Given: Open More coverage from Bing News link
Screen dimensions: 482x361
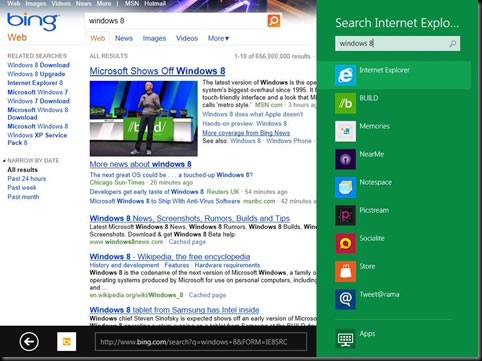Looking at the screenshot, I should tap(246, 133).
